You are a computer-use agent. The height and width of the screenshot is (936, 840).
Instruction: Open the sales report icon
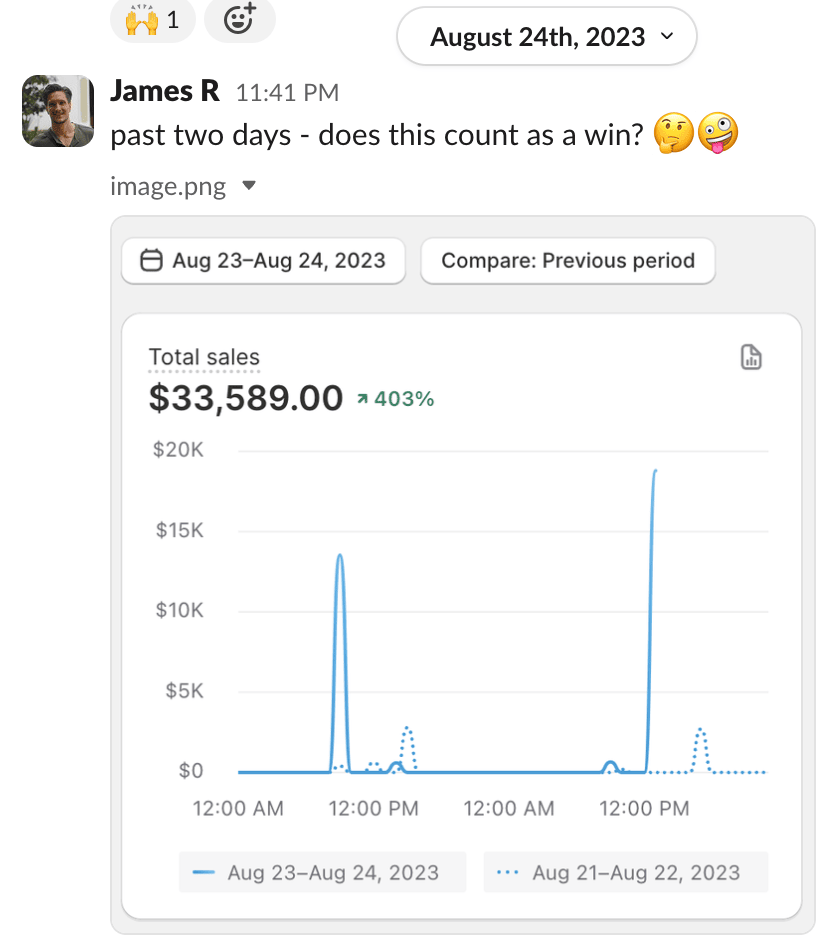[x=751, y=357]
